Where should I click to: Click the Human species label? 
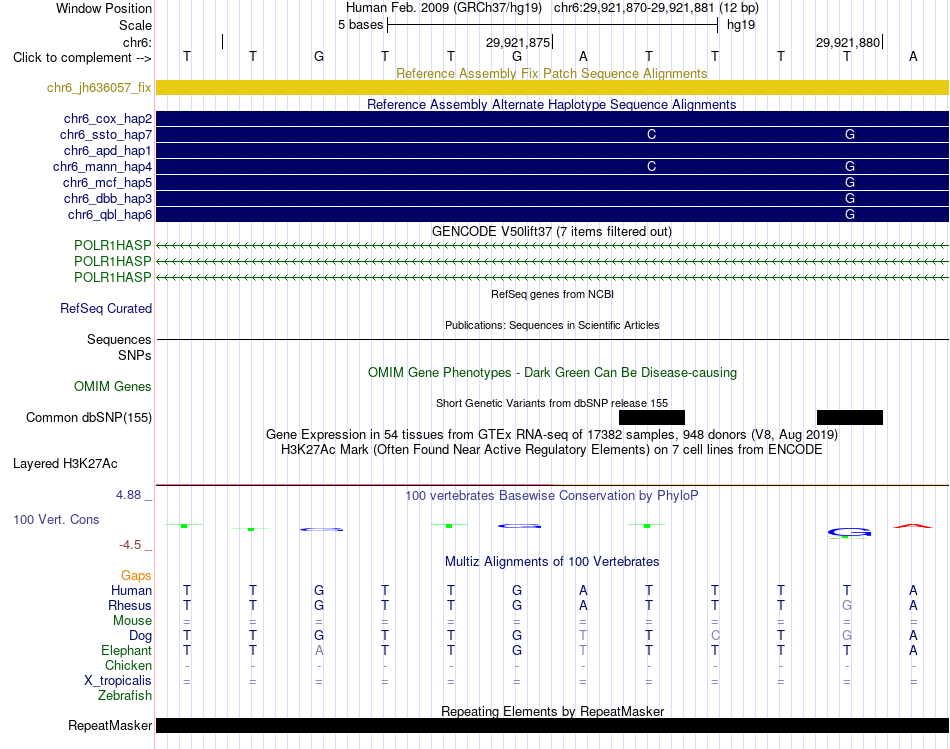(x=131, y=591)
